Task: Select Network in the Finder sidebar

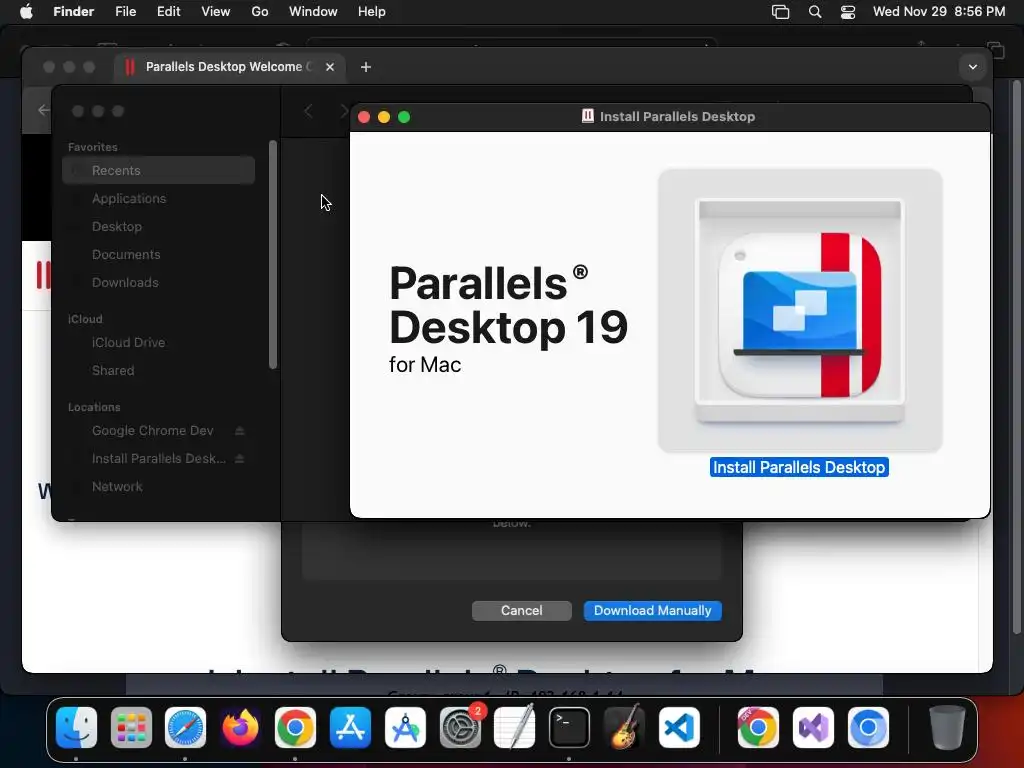Action: click(159, 487)
